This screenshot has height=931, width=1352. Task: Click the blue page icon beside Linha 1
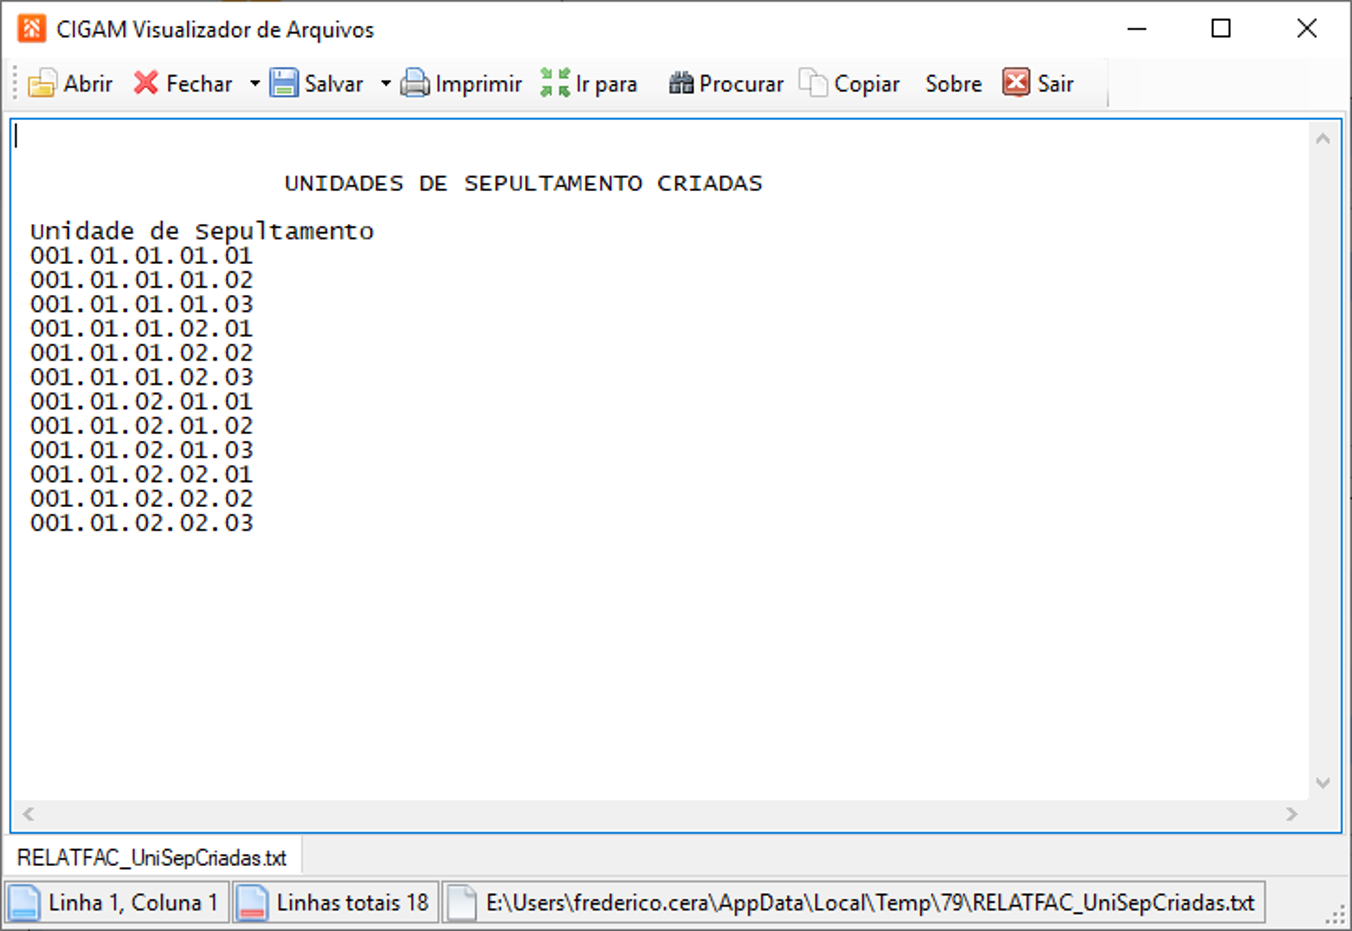[x=24, y=902]
